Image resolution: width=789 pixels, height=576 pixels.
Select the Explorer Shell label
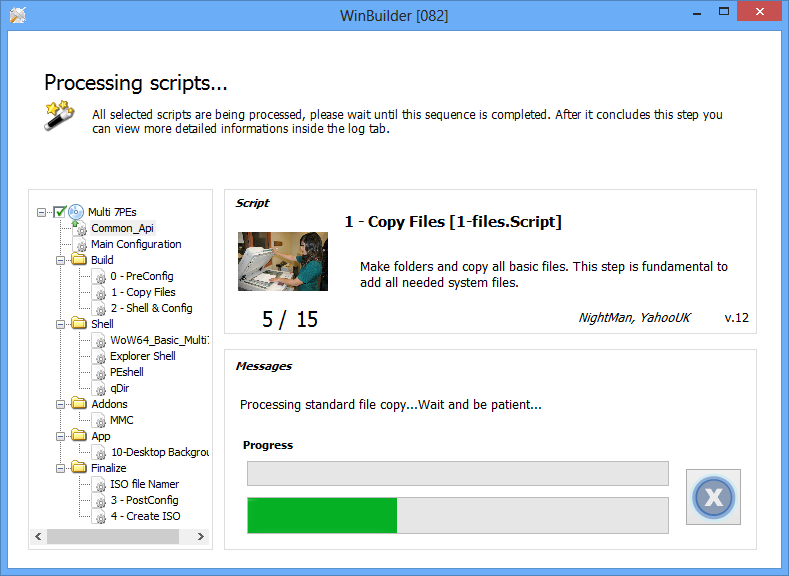click(143, 356)
